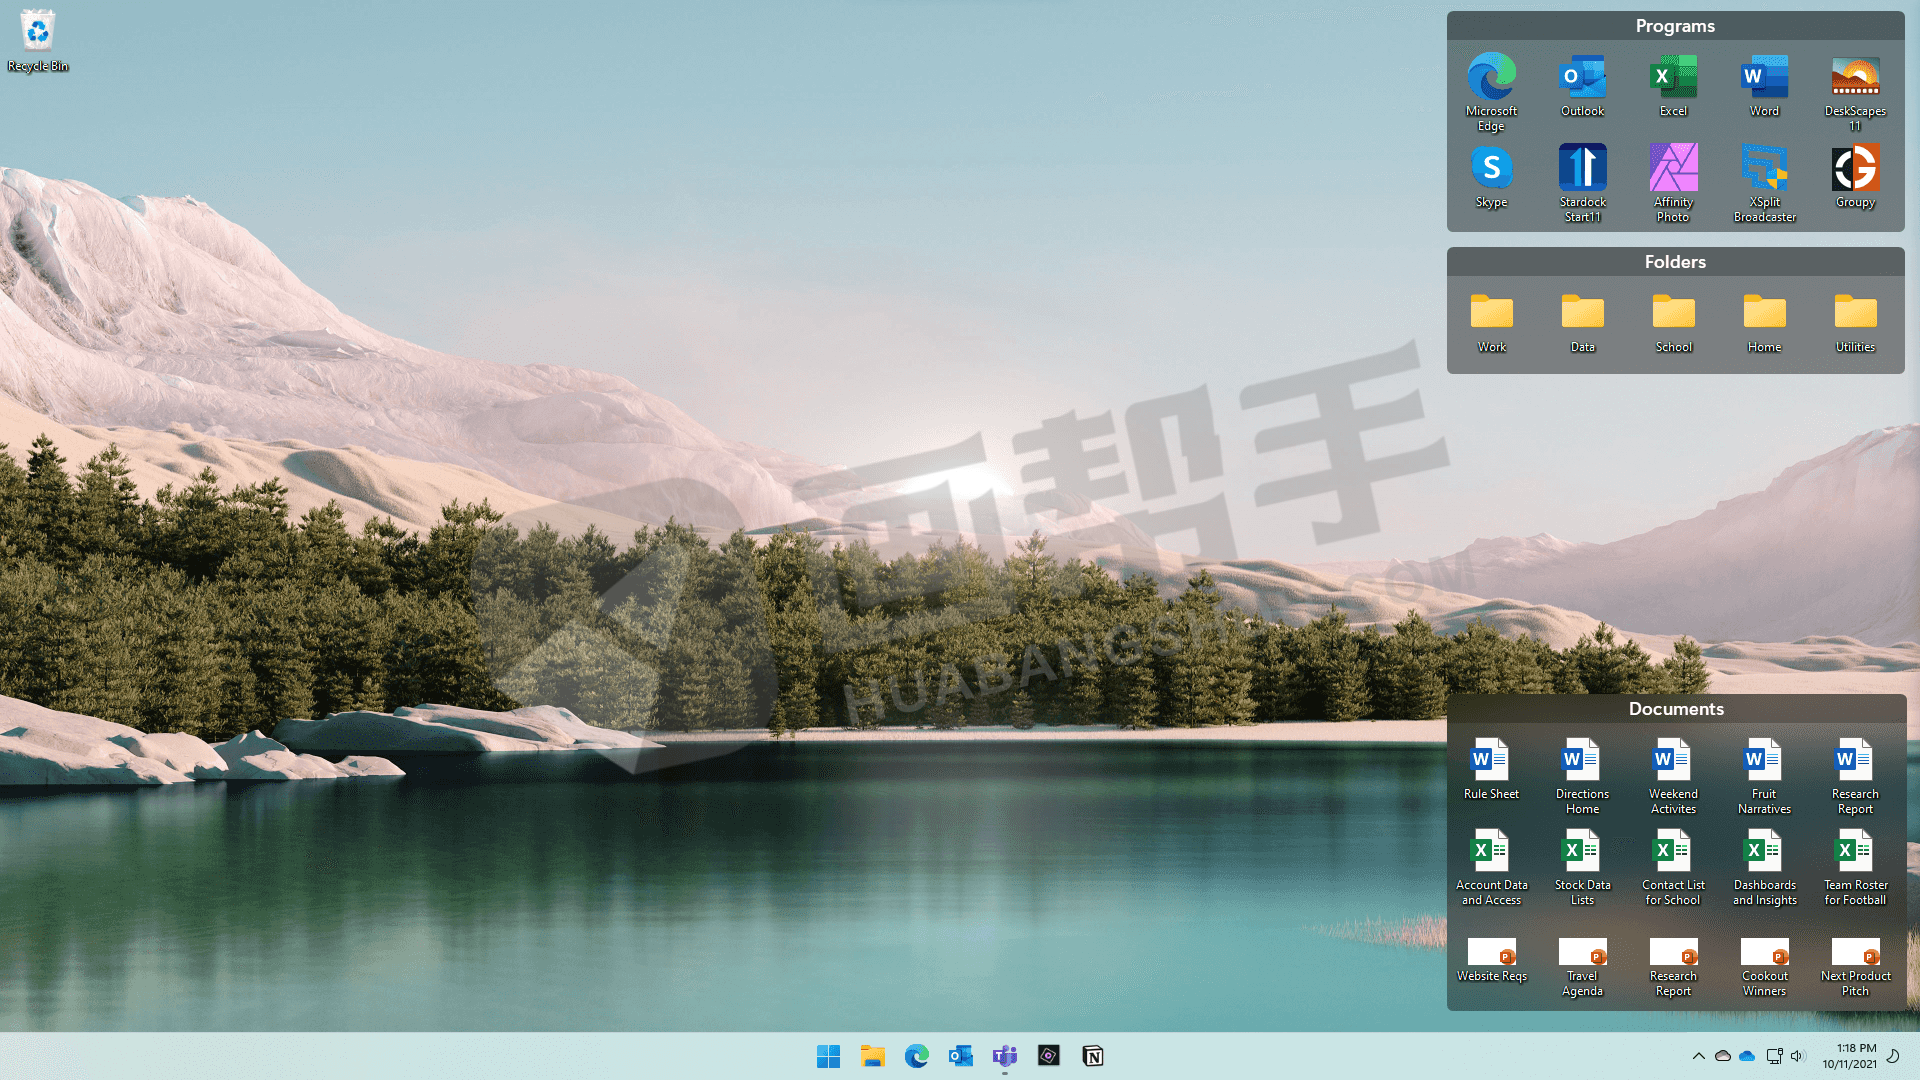Select the Directions Home document
1920x1080 pixels.
pos(1582,776)
